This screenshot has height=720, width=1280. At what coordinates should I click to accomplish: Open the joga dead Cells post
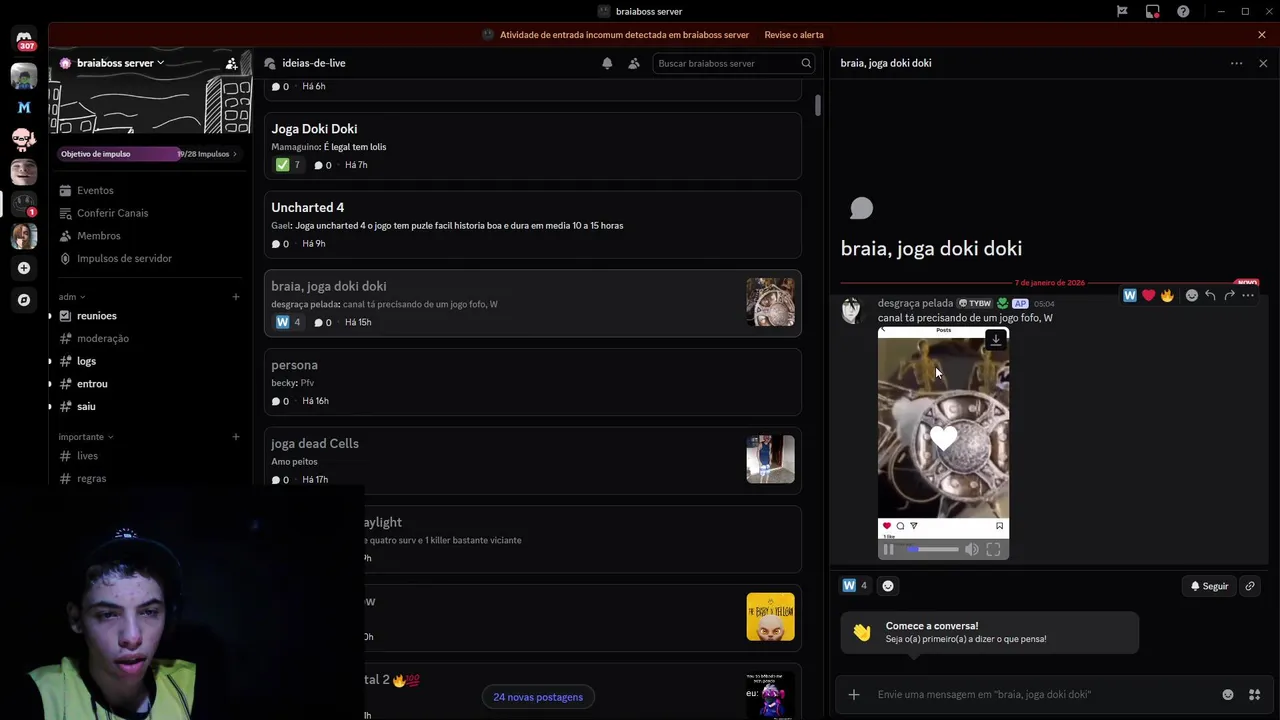coord(532,461)
